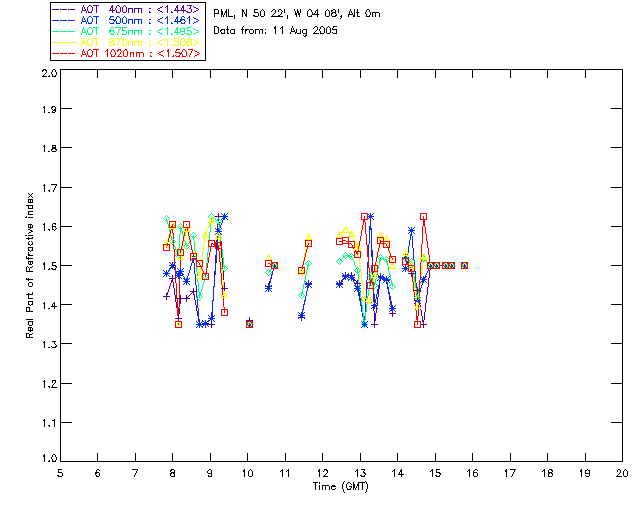Click the isolated data marker at 10 GMT
This screenshot has height=512, width=640.
[x=249, y=324]
